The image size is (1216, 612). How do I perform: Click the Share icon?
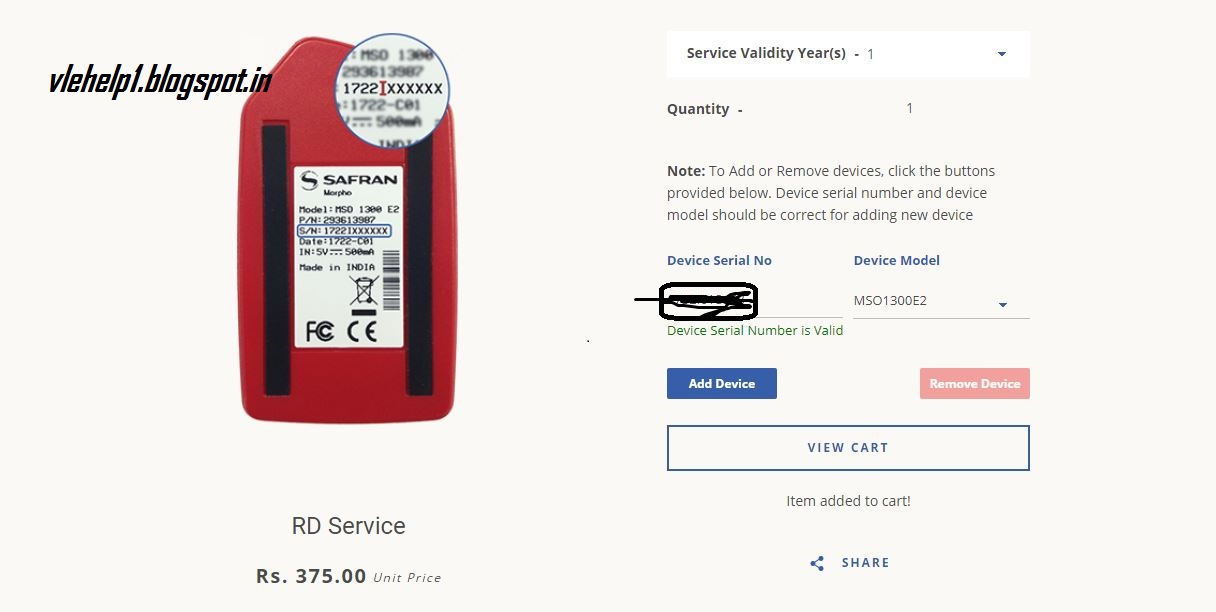[x=817, y=563]
